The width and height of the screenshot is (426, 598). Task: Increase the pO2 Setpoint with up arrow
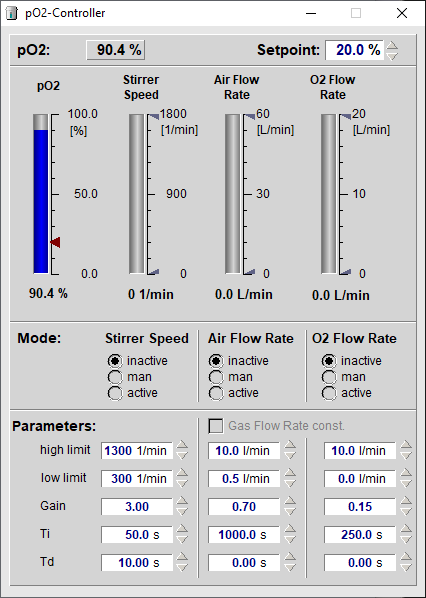(x=392, y=45)
